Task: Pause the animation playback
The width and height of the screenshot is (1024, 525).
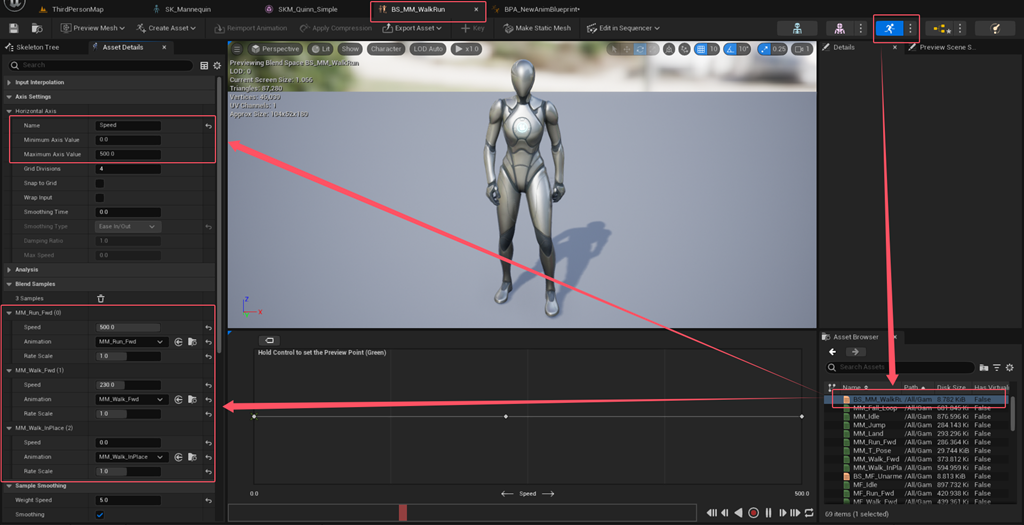Action: (x=768, y=513)
